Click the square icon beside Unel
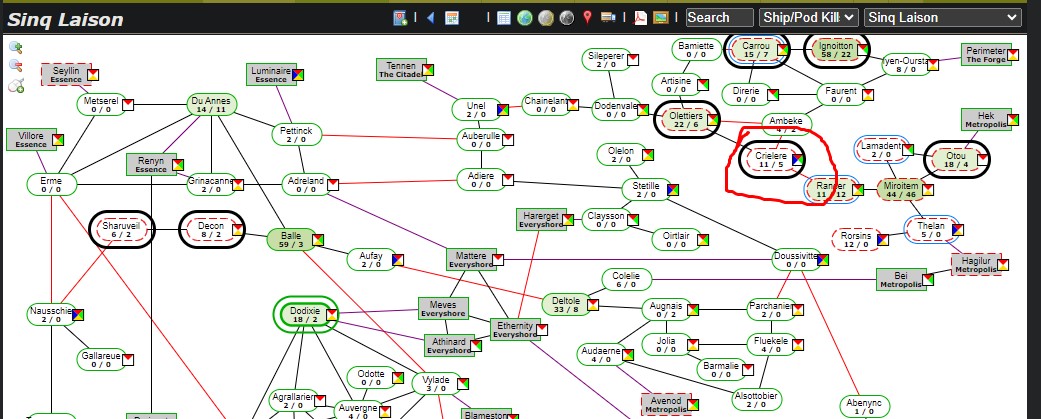Image resolution: width=1041 pixels, height=419 pixels. (503, 110)
